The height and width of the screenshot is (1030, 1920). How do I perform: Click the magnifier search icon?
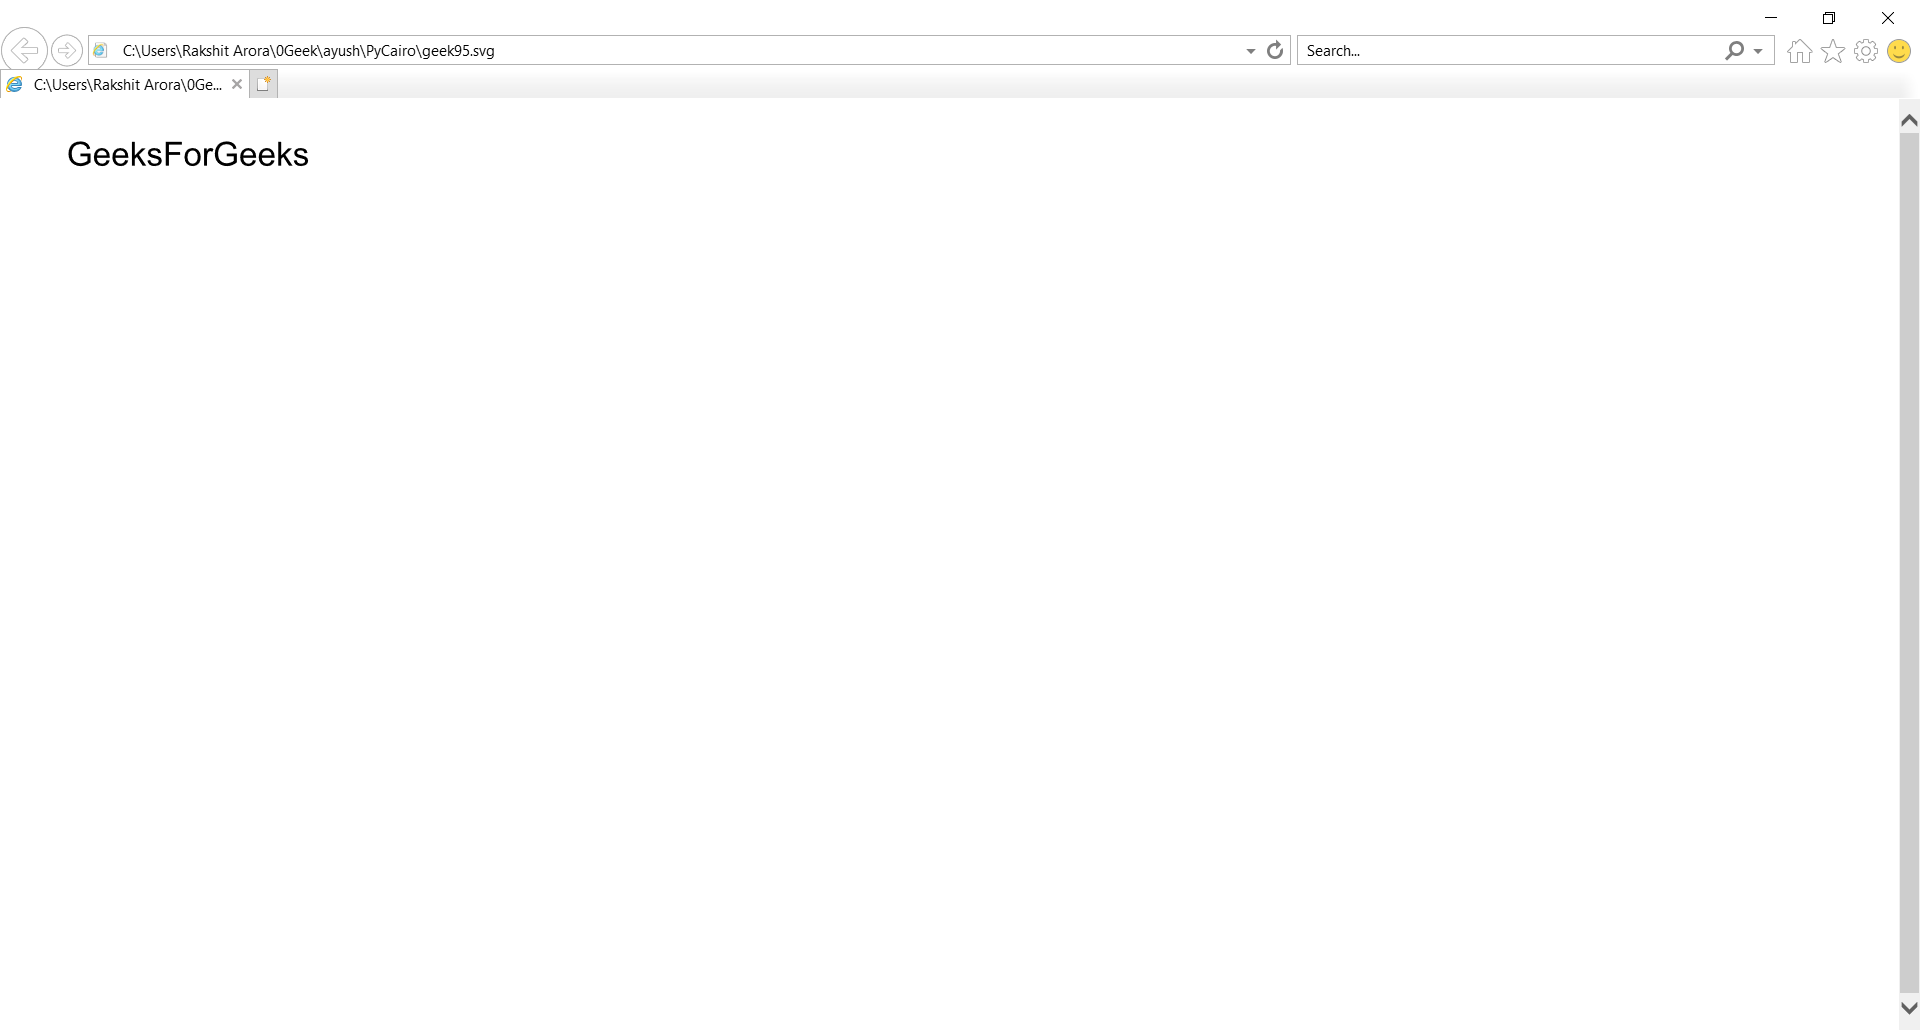[1734, 50]
